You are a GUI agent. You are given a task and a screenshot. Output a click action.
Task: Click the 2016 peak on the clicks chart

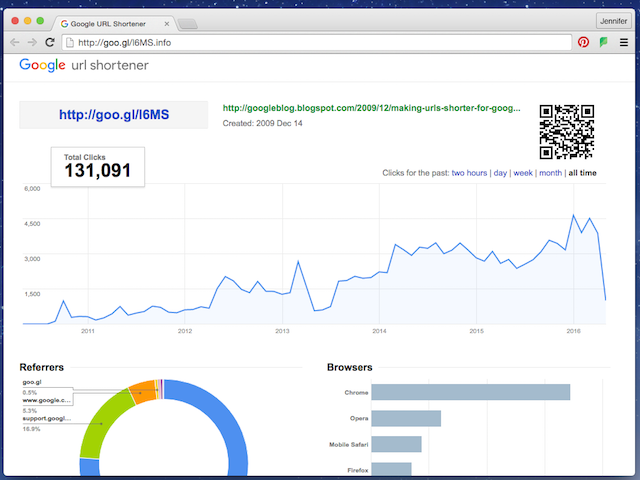coord(573,215)
